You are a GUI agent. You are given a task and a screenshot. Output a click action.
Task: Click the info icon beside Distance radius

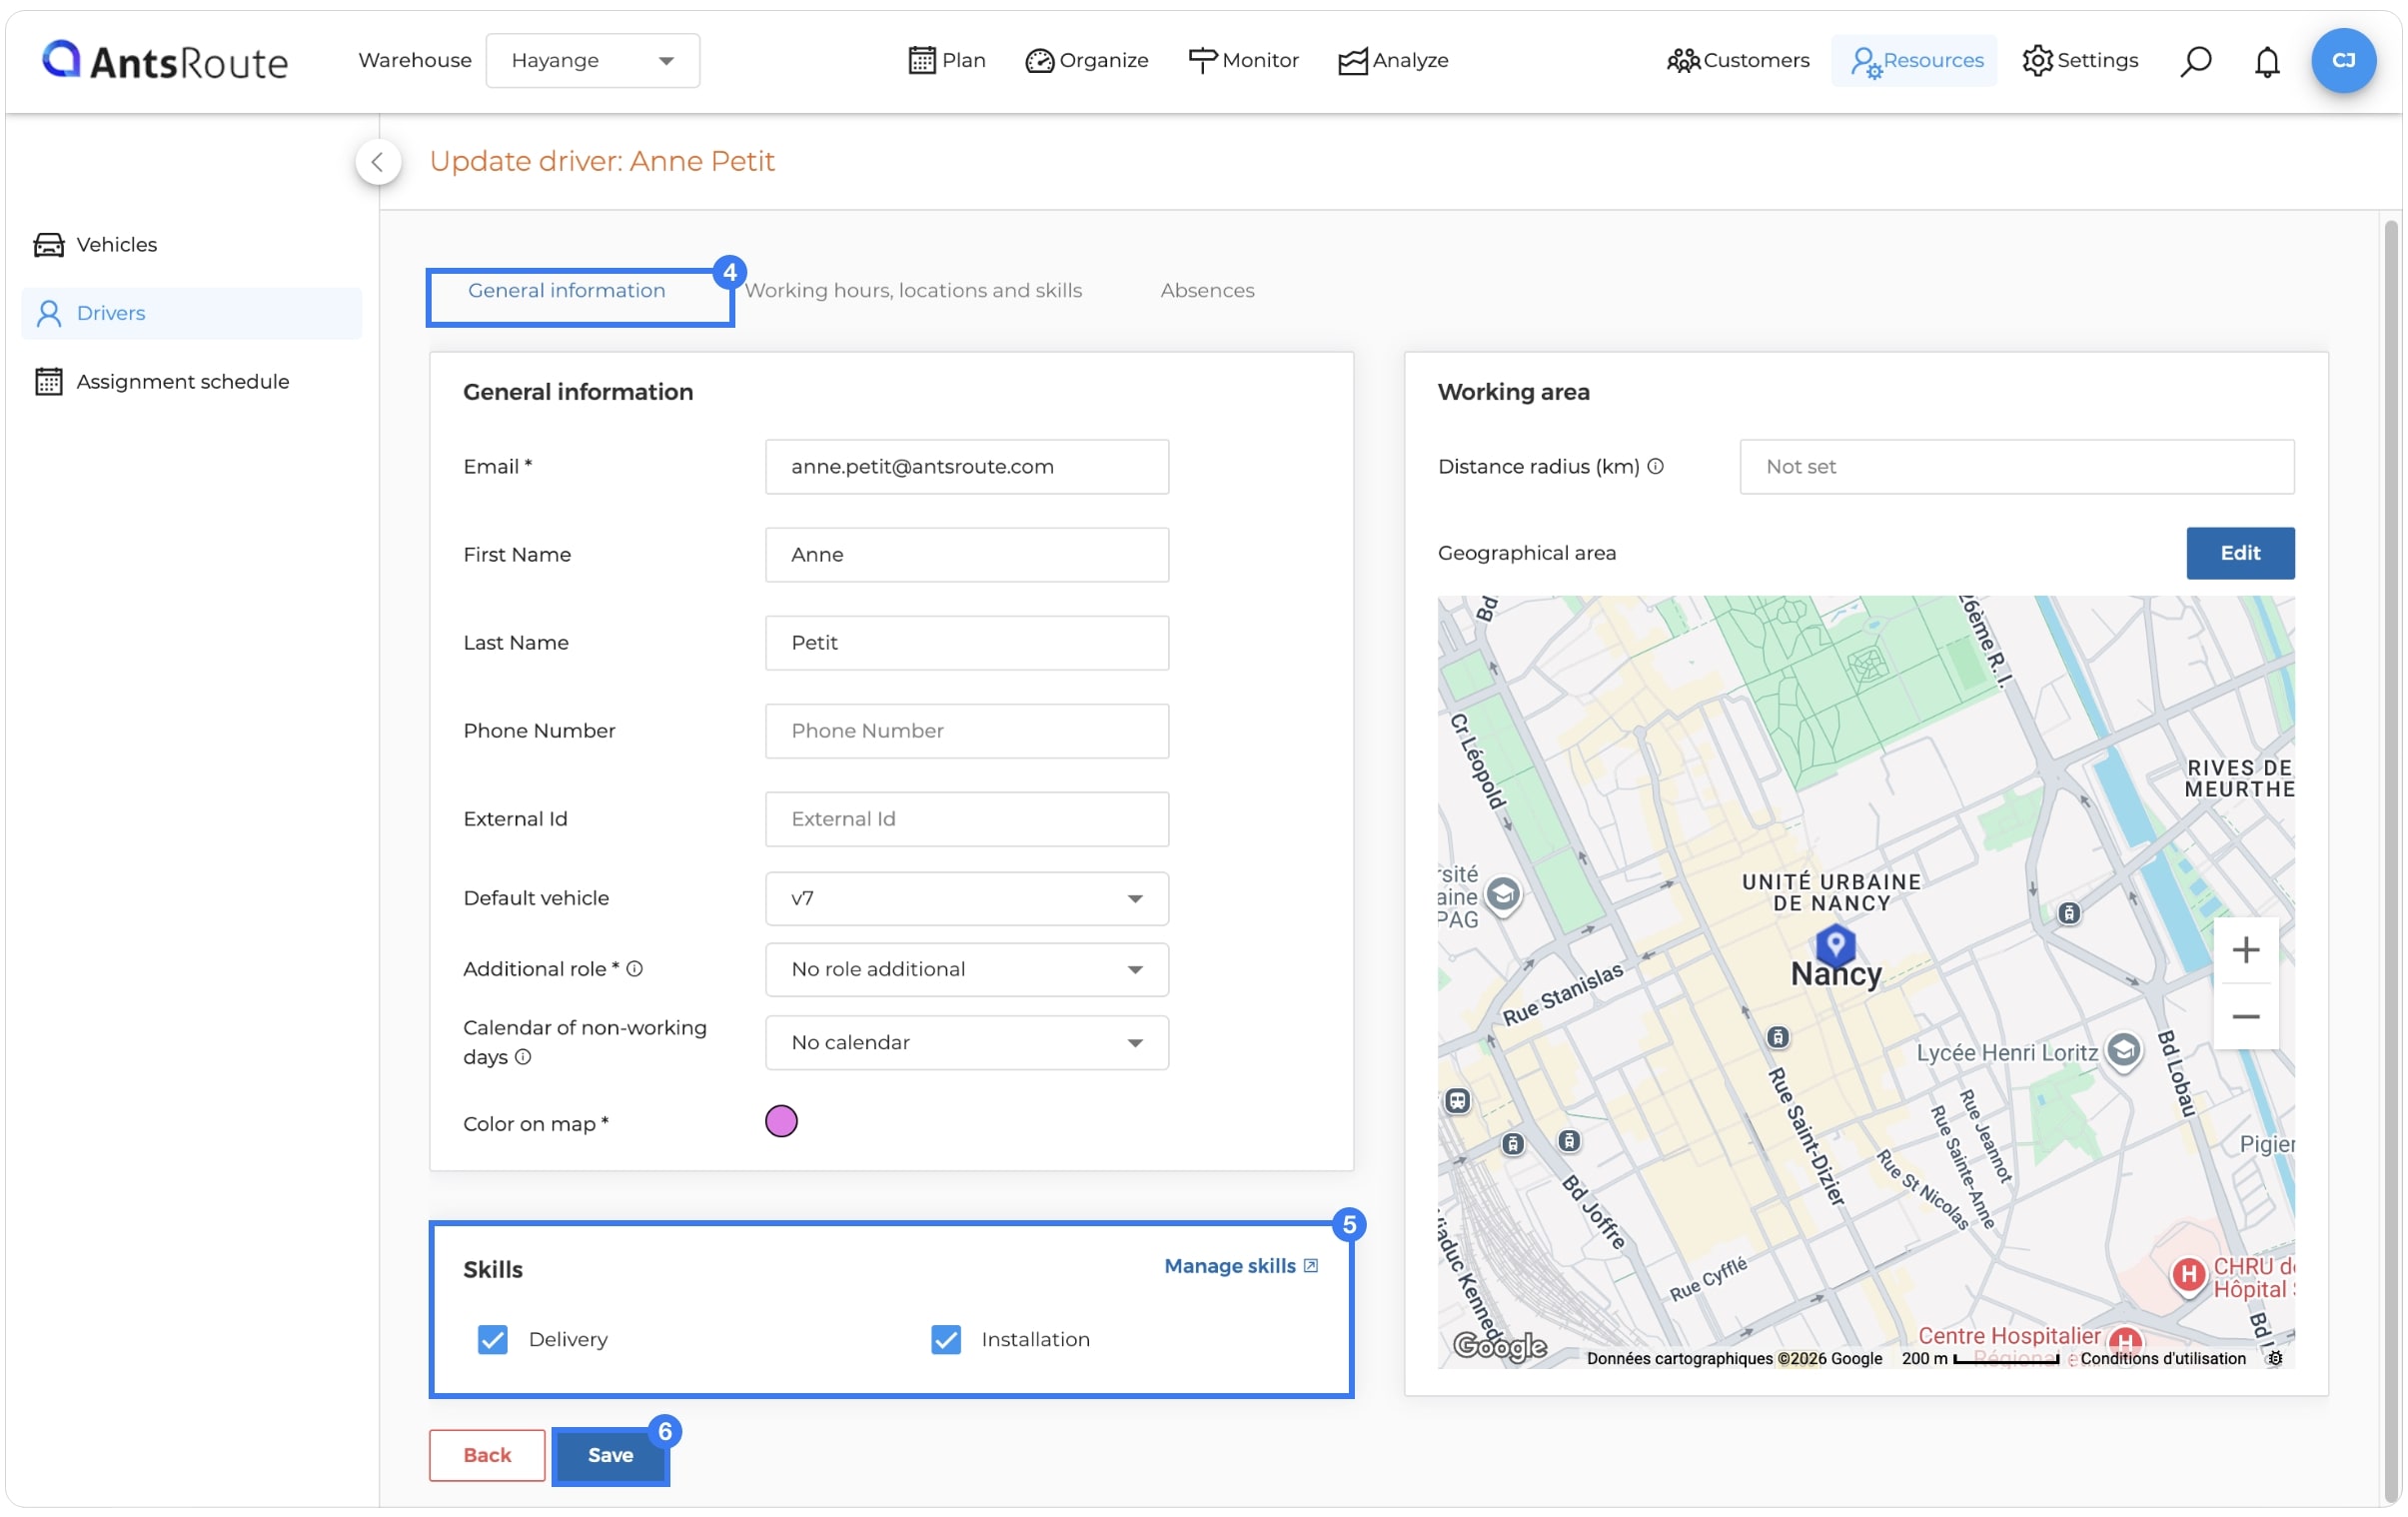click(x=1655, y=467)
